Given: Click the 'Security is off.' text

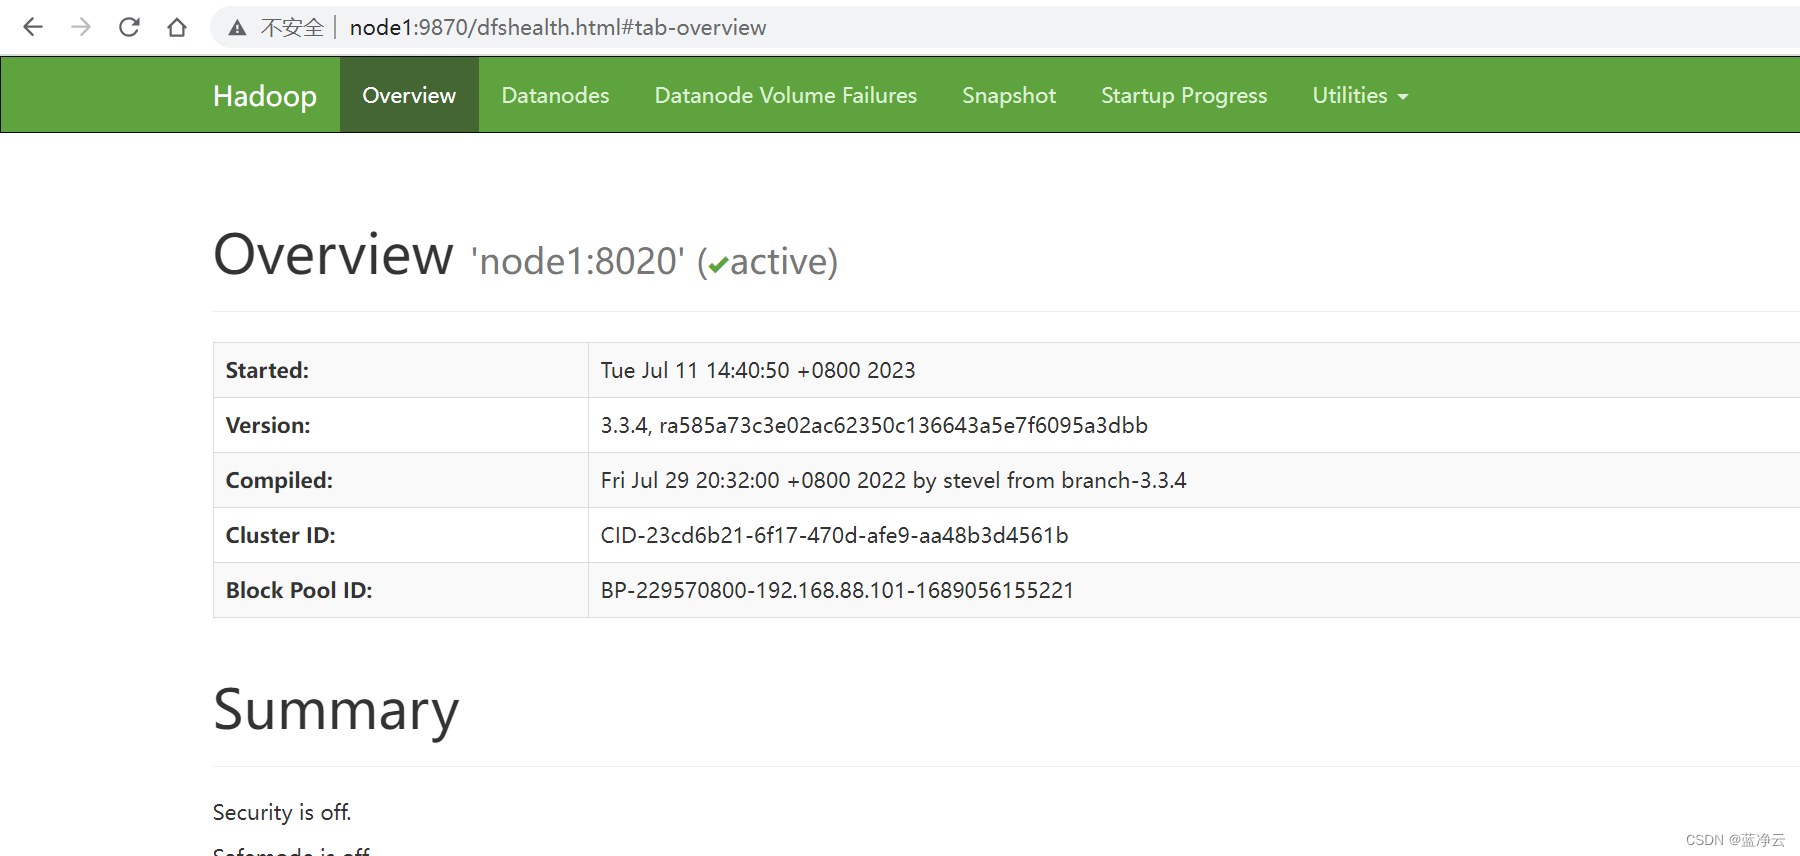Looking at the screenshot, I should point(282,812).
